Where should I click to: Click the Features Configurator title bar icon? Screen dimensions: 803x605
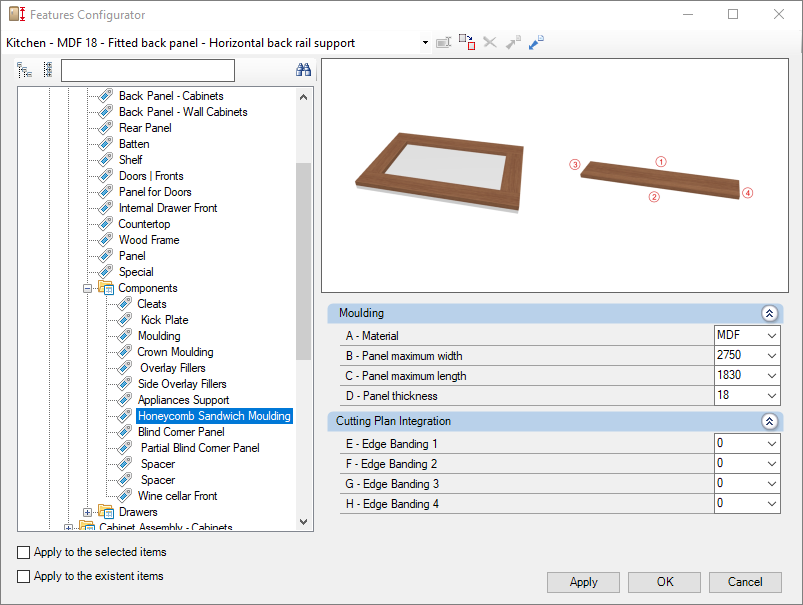(x=17, y=14)
